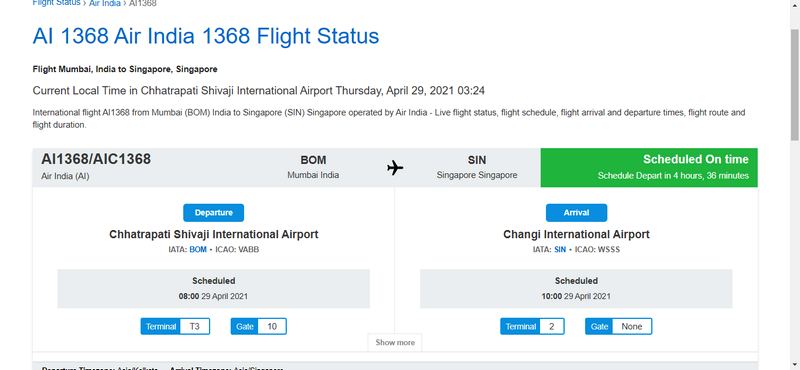Click the departure Terminal T3 badge
Viewport: 800px width, 370px height.
[175, 327]
